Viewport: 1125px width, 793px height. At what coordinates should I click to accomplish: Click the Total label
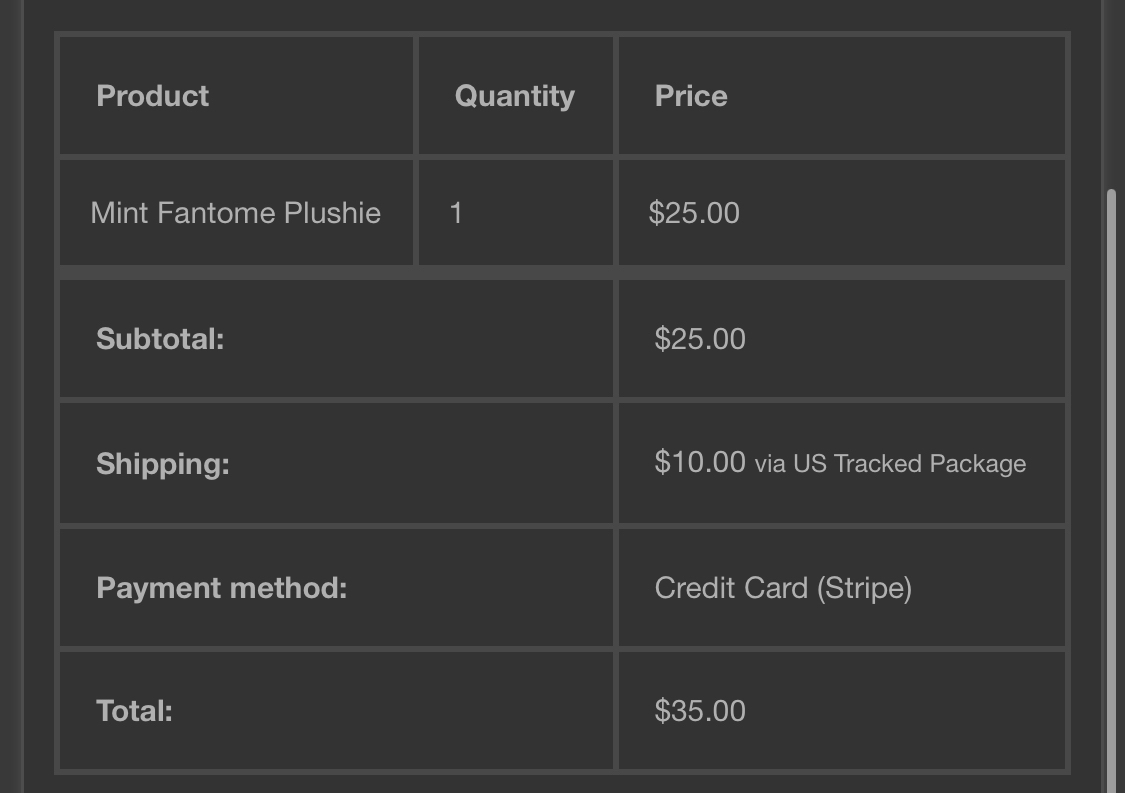(134, 711)
